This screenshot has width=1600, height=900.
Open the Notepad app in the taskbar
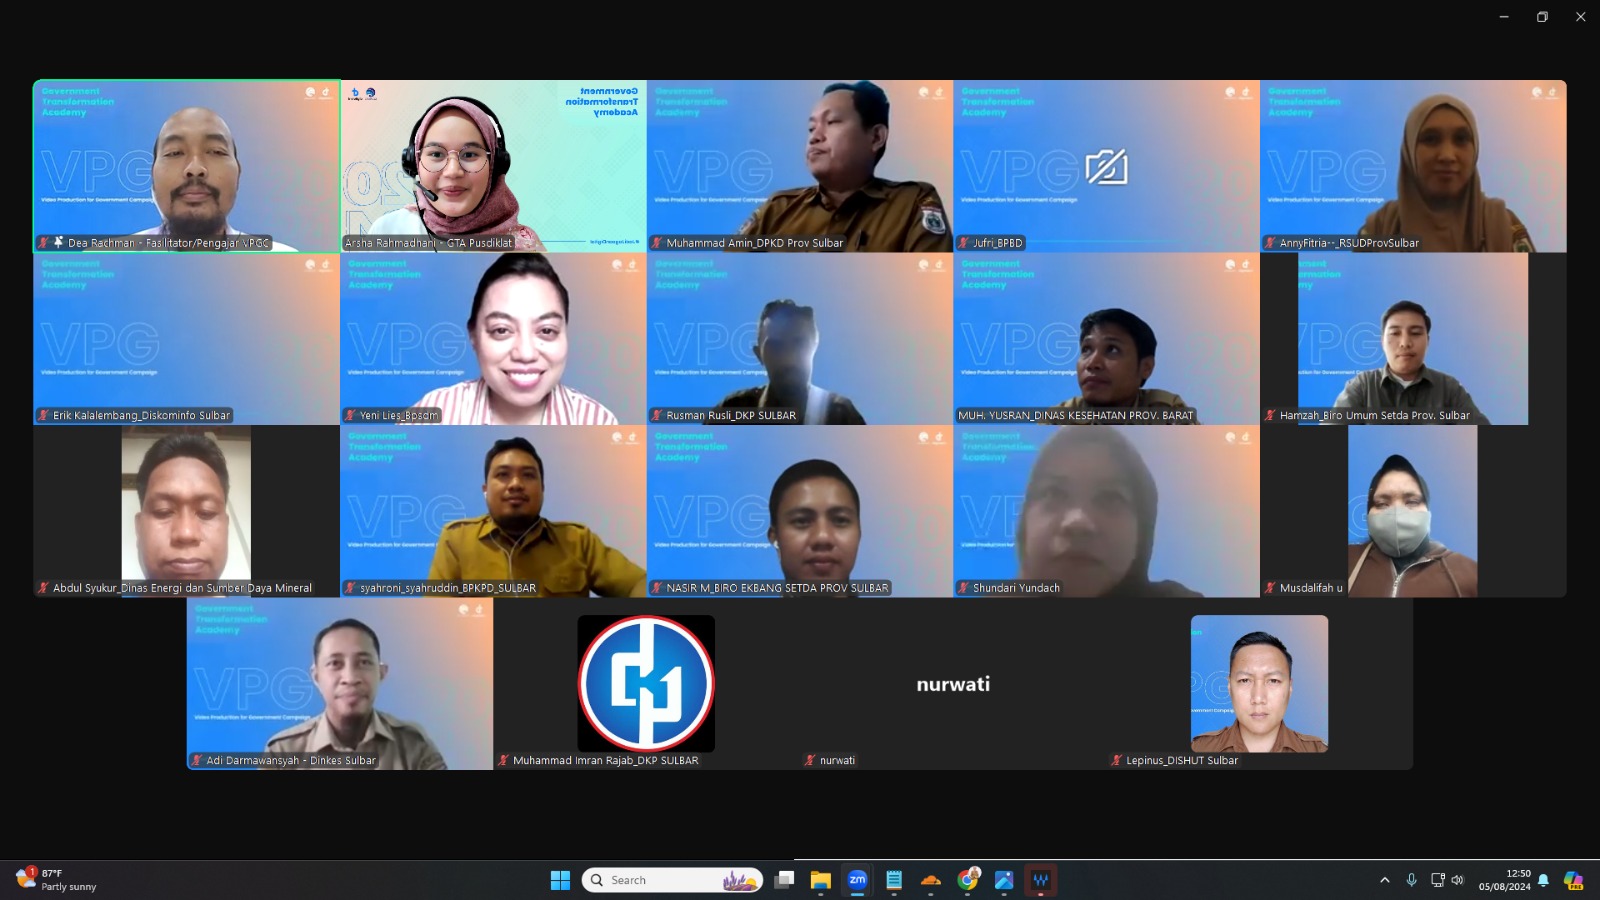point(894,880)
